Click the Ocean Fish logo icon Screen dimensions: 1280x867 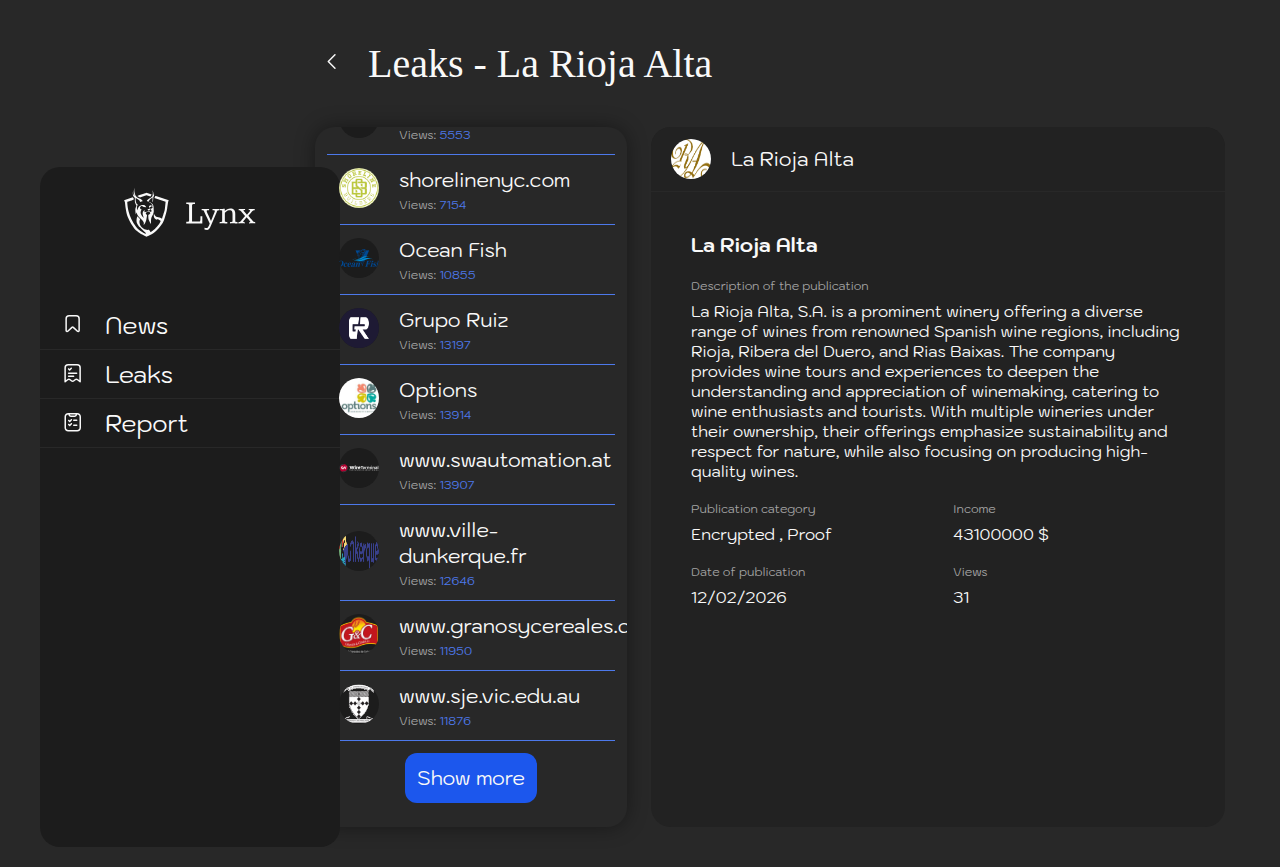[x=359, y=258]
